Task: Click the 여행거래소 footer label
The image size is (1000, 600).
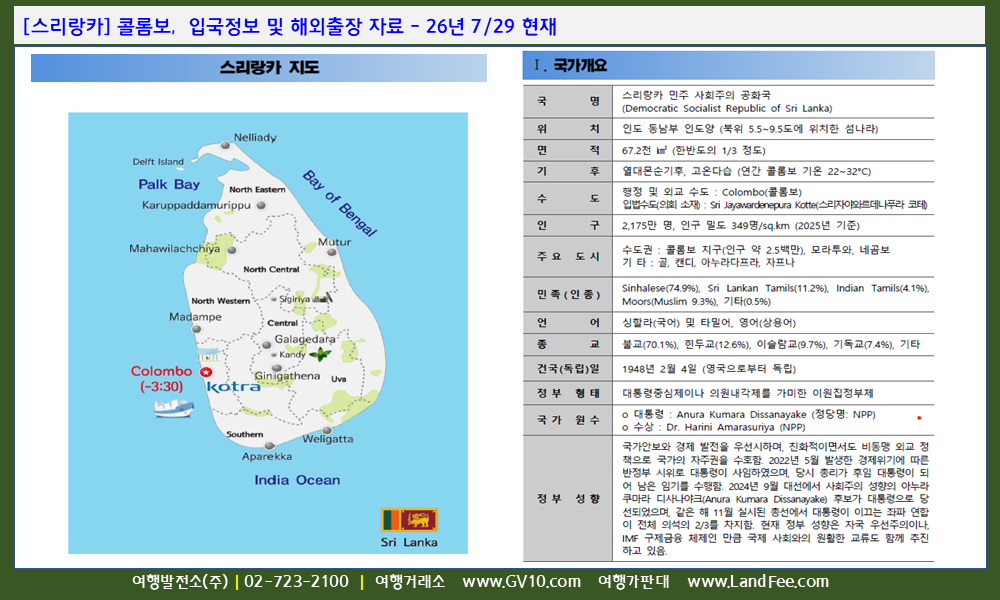Action: tap(410, 582)
